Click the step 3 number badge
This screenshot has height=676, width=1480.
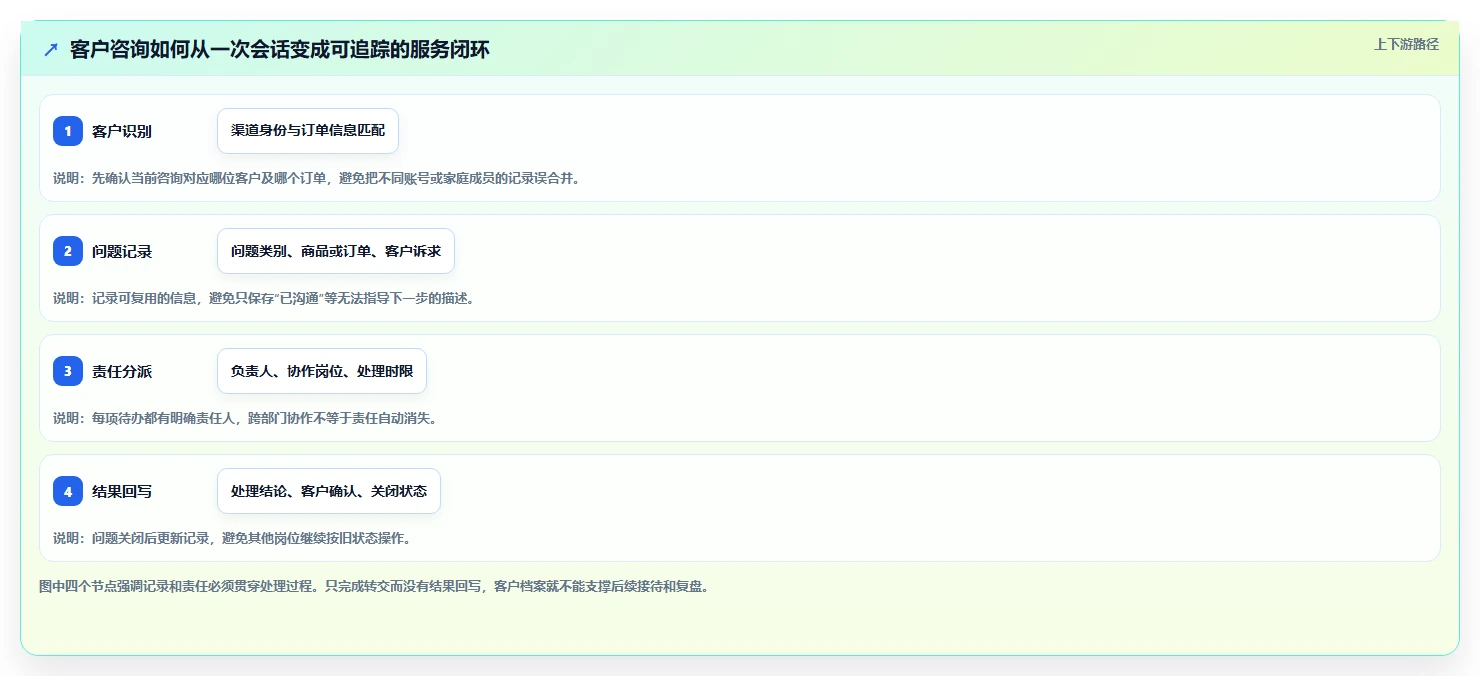coord(68,371)
